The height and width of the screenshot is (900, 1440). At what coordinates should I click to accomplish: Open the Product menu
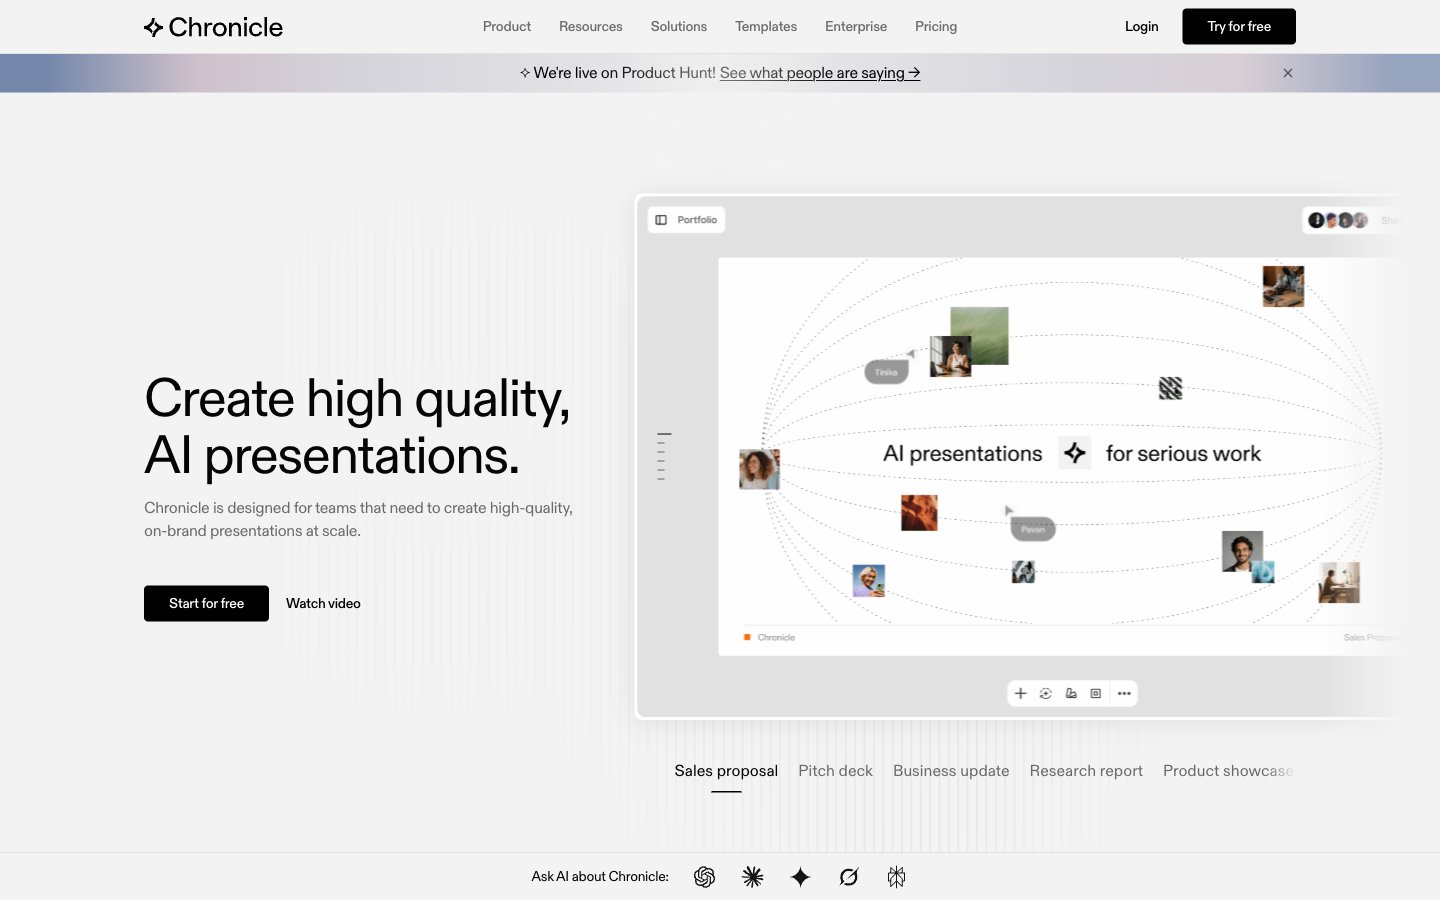tap(507, 27)
